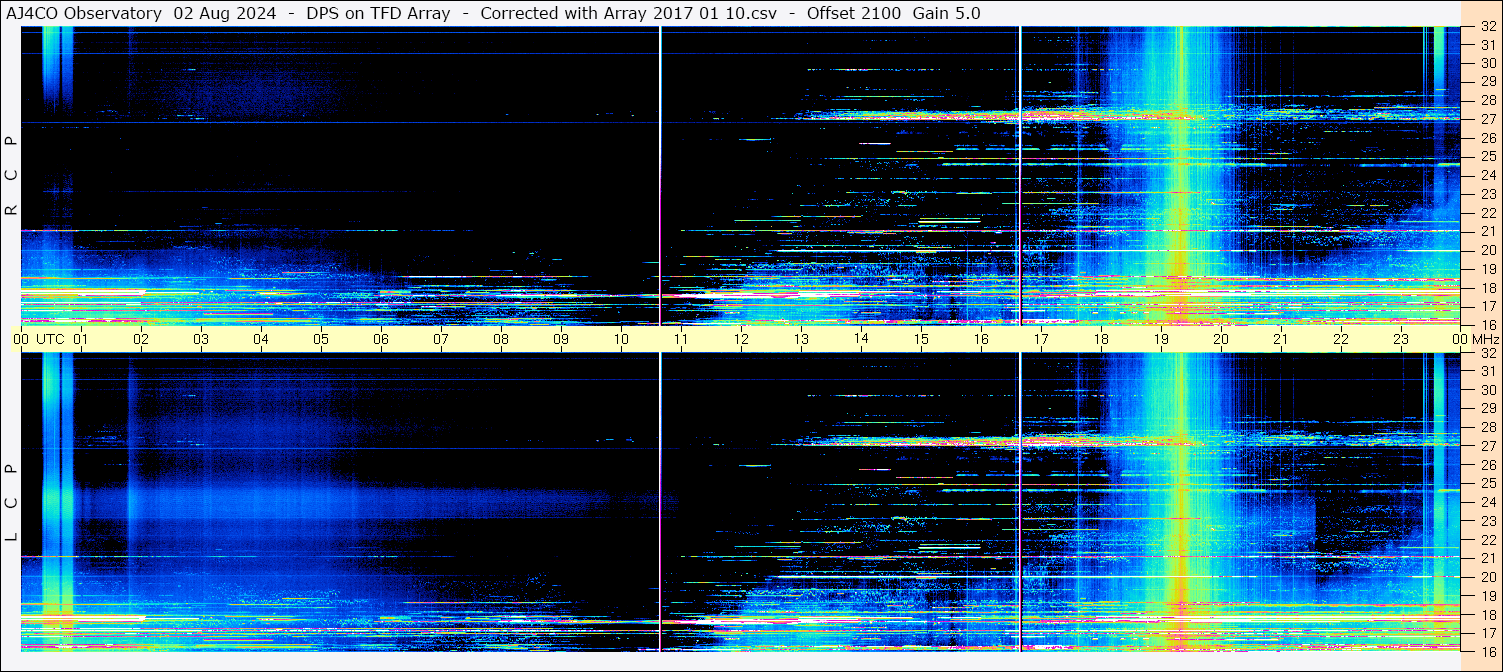
Task: Pick hour '03' on the UTC time axis
Action: coord(201,339)
